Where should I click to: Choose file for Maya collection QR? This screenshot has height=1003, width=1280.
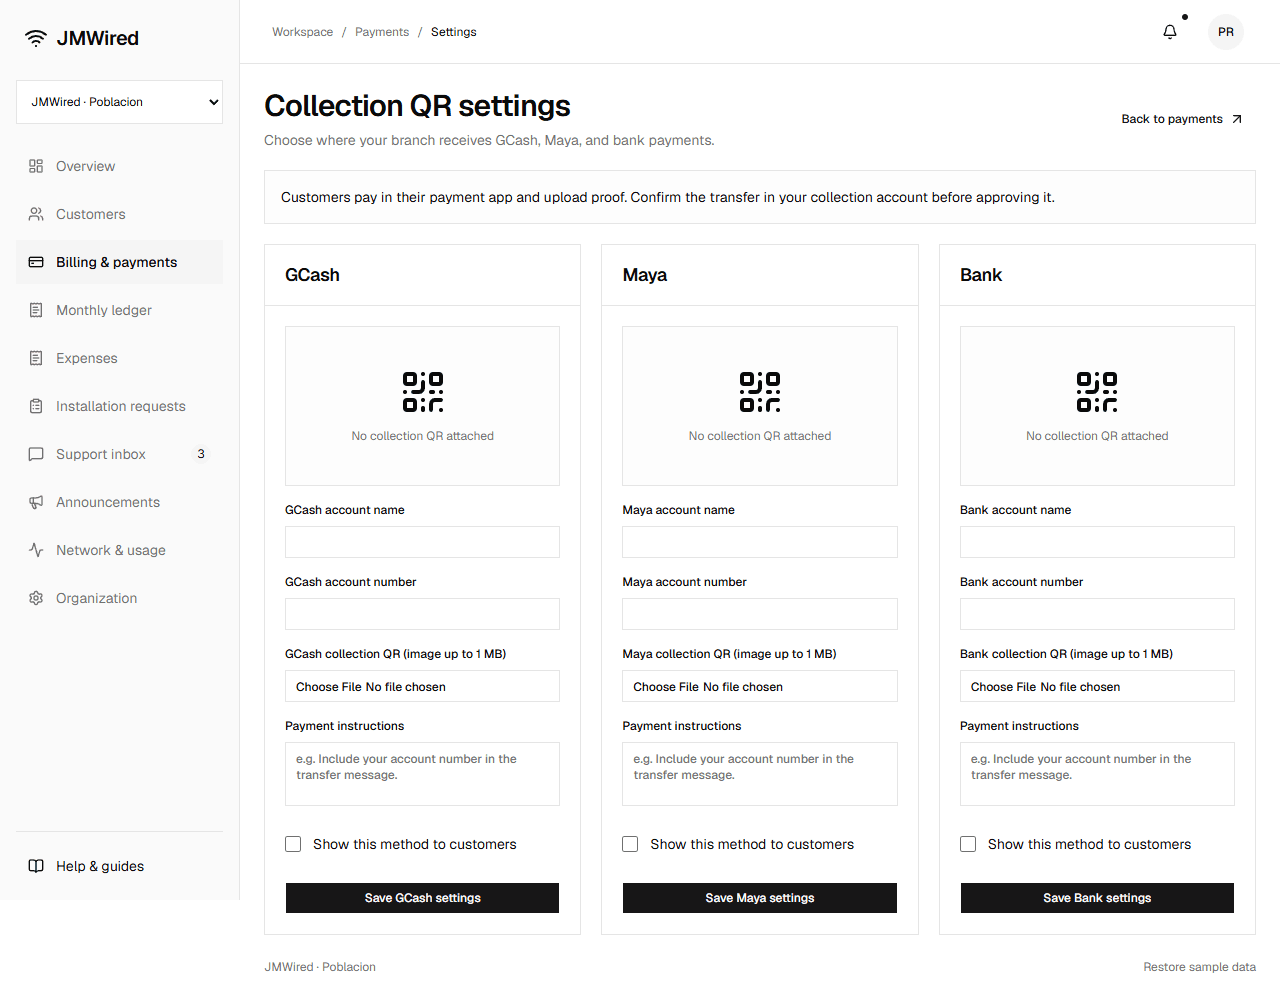[760, 686]
